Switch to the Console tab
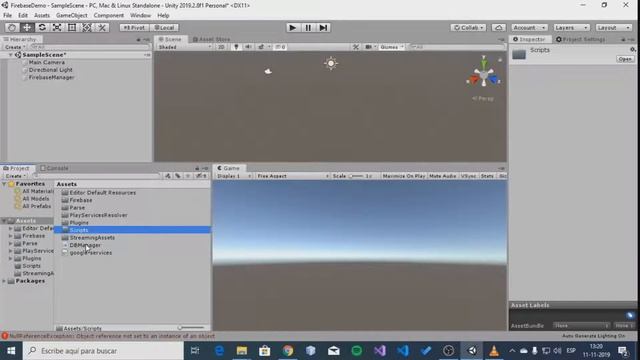Screen dimensions: 640x360 (54, 168)
